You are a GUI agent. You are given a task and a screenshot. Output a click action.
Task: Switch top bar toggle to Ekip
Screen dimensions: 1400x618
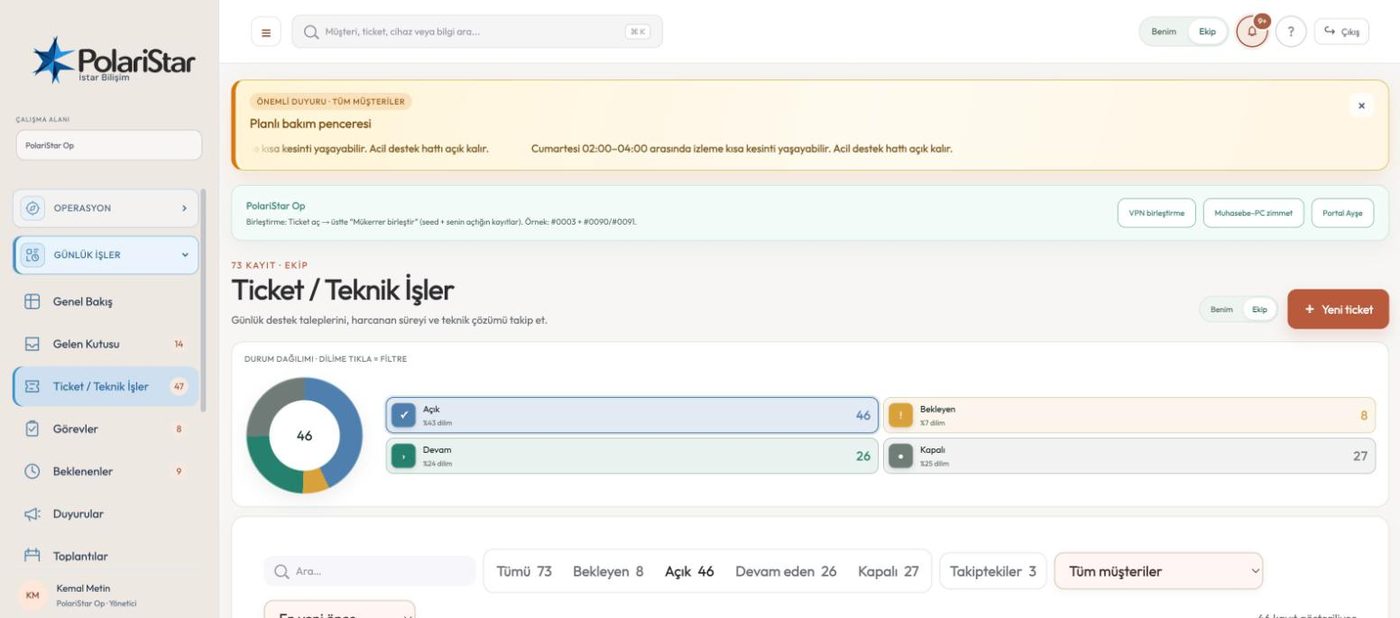1207,32
